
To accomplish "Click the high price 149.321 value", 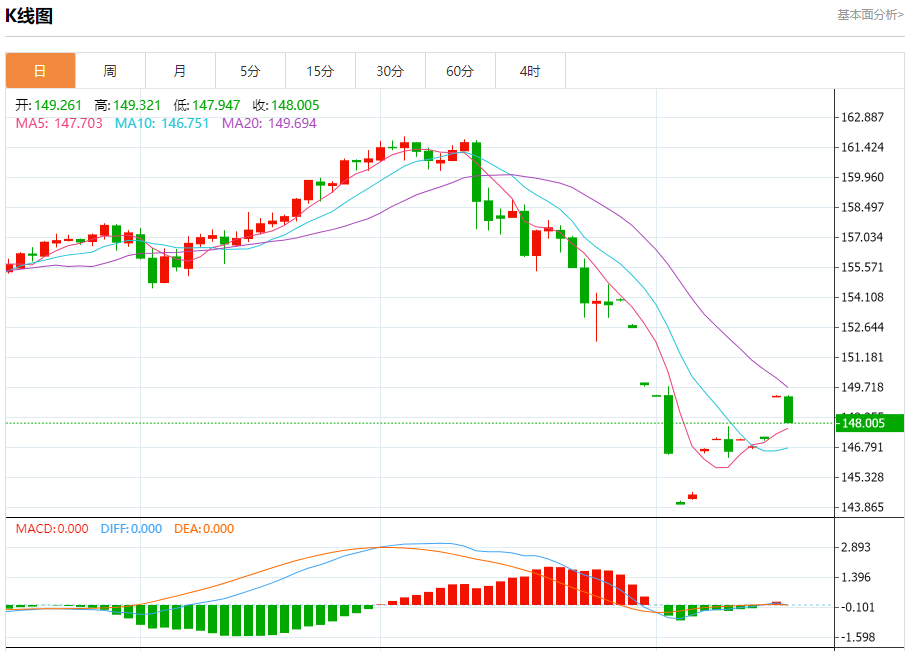I will pyautogui.click(x=137, y=105).
